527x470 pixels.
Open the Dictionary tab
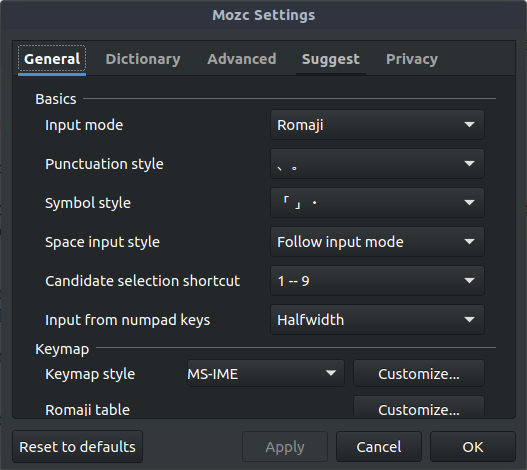click(143, 60)
